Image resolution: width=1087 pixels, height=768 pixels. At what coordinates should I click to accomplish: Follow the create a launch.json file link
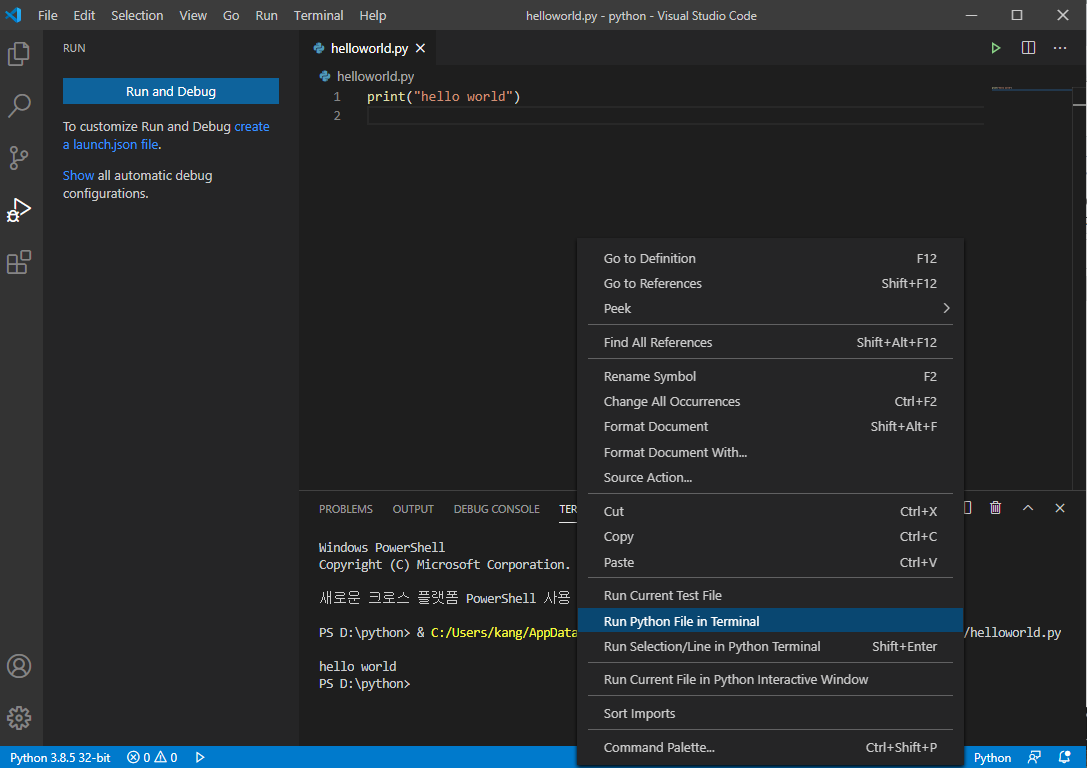(166, 135)
